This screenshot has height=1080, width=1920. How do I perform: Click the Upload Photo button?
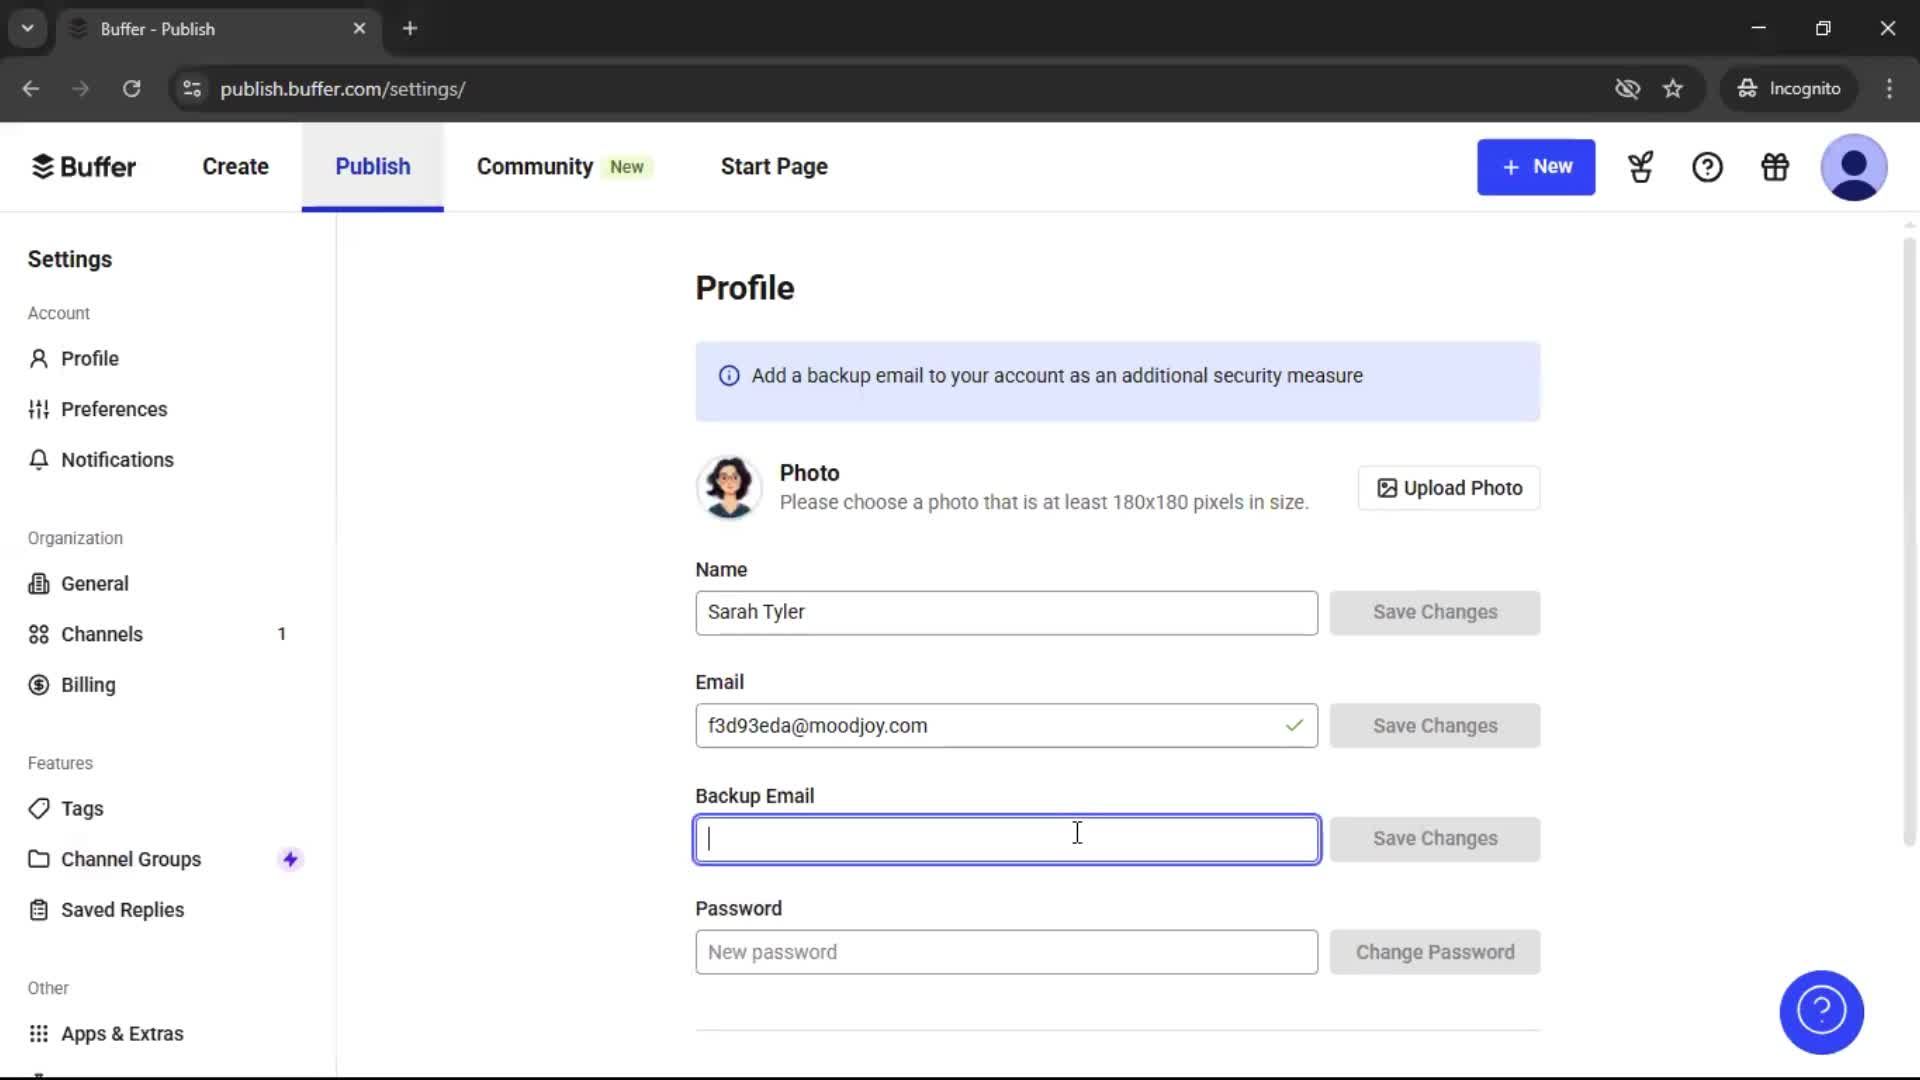click(1448, 488)
